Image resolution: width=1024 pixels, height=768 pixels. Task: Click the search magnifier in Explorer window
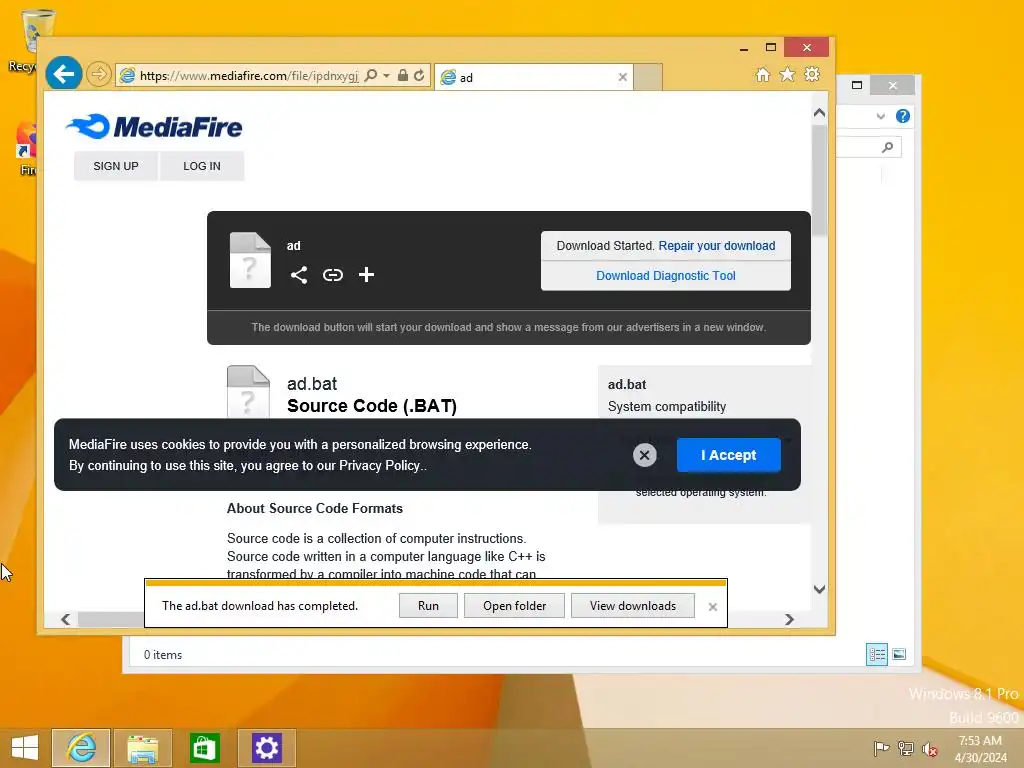click(x=887, y=147)
